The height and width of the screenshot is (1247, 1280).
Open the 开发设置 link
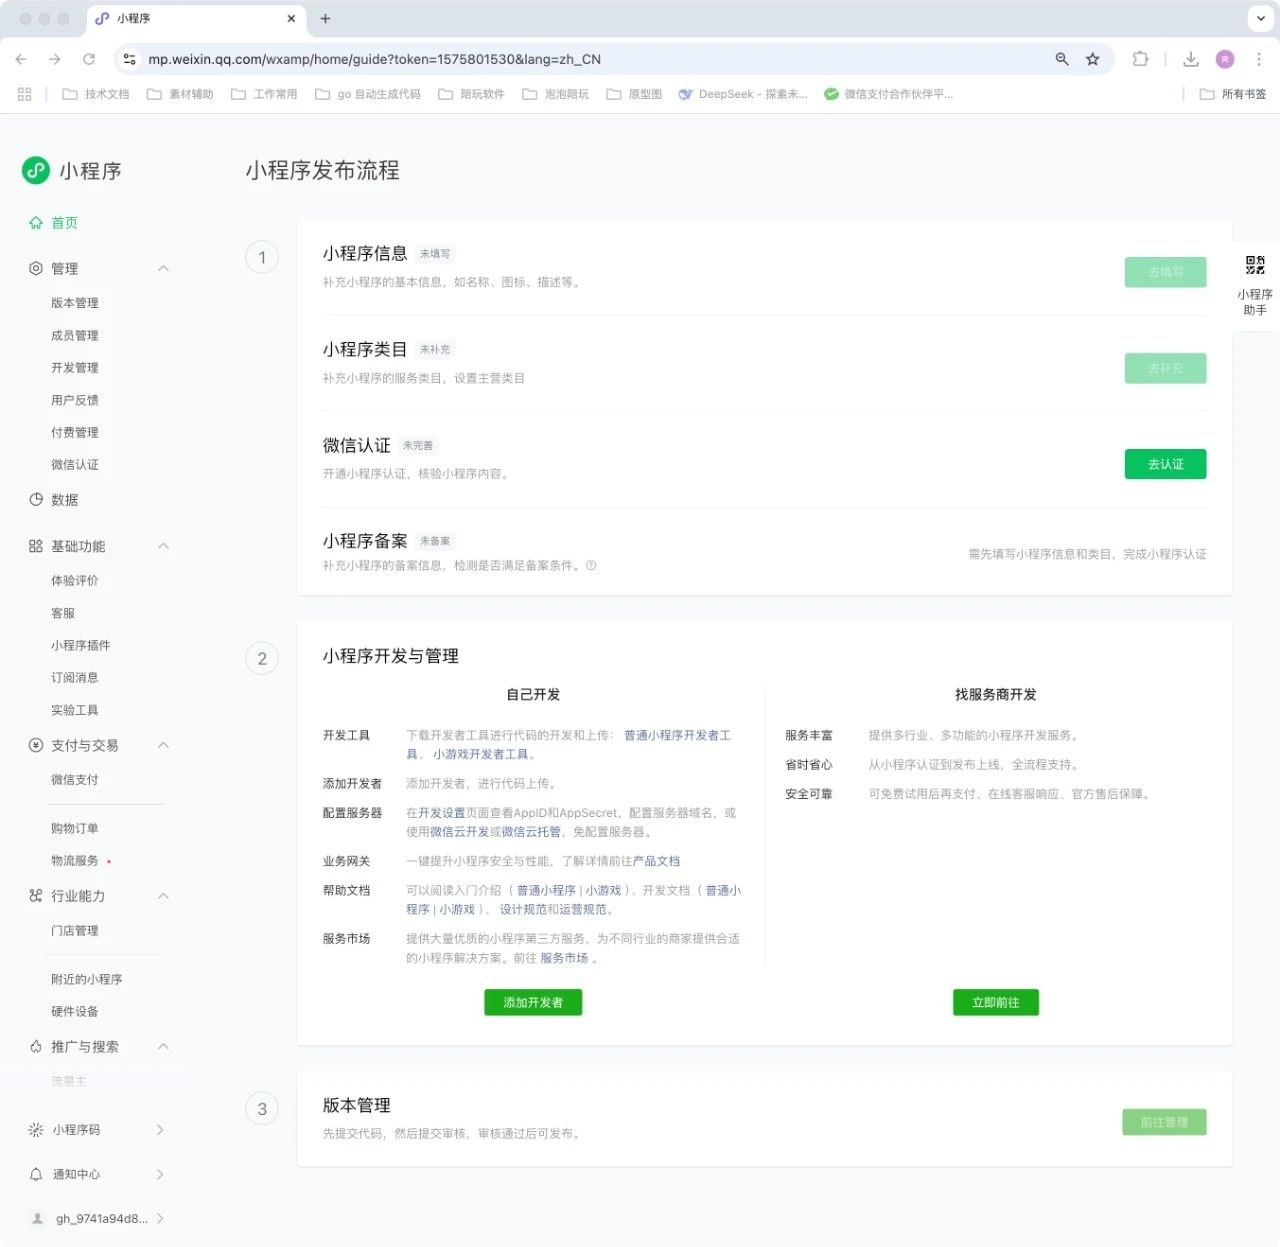coord(442,813)
